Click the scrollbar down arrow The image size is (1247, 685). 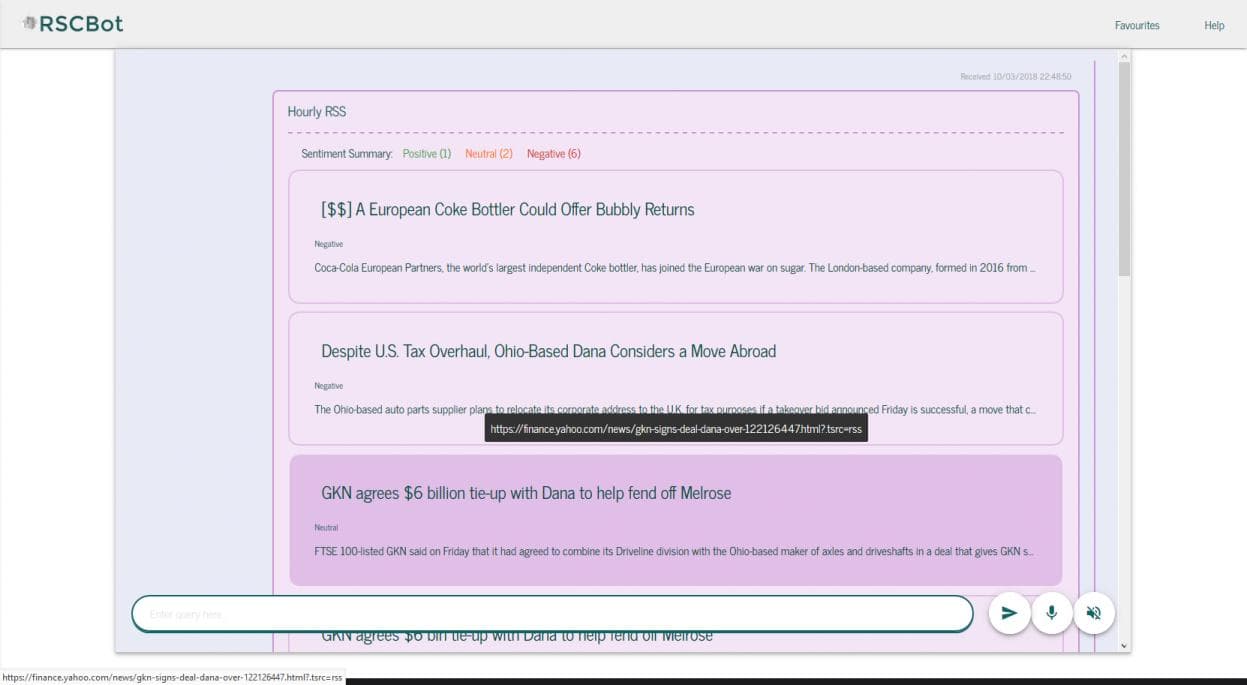coord(1124,646)
